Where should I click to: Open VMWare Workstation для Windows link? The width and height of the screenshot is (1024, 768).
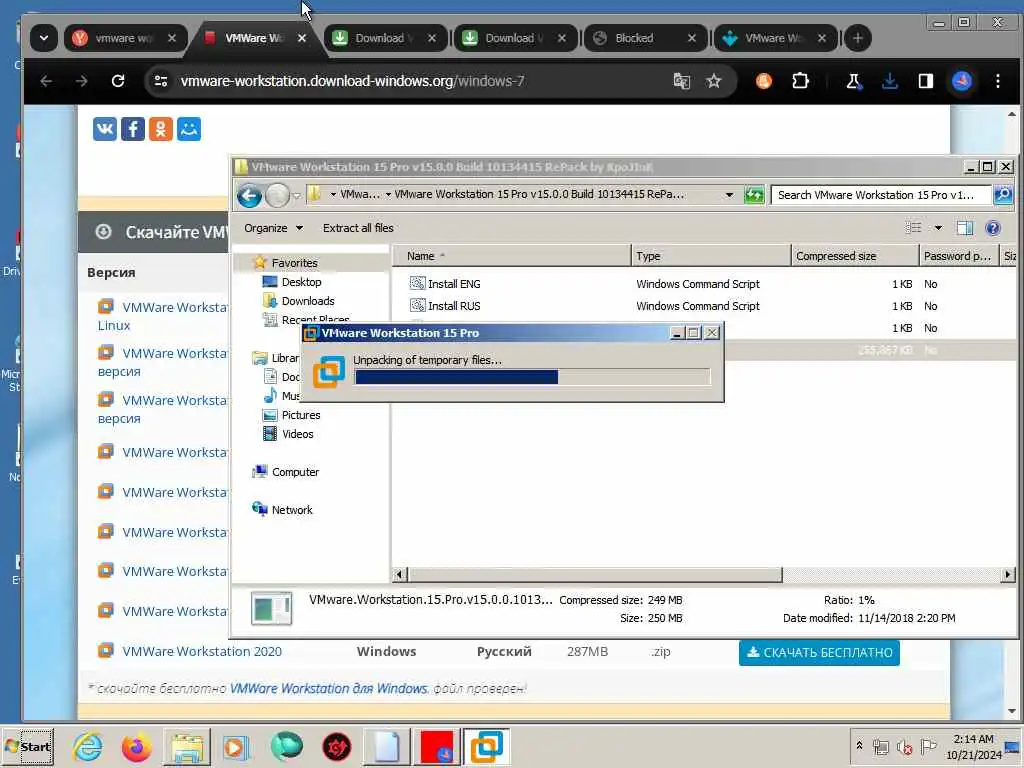(329, 688)
